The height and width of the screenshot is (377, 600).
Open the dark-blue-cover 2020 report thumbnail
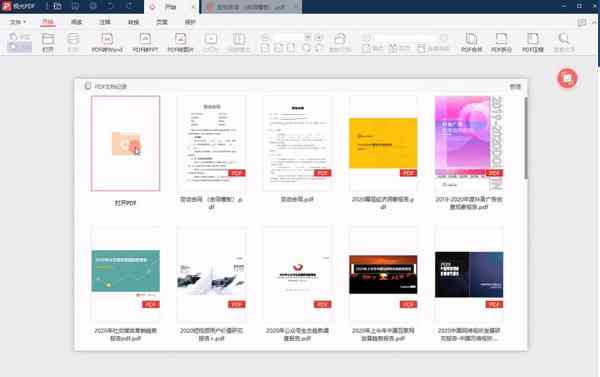pos(469,274)
